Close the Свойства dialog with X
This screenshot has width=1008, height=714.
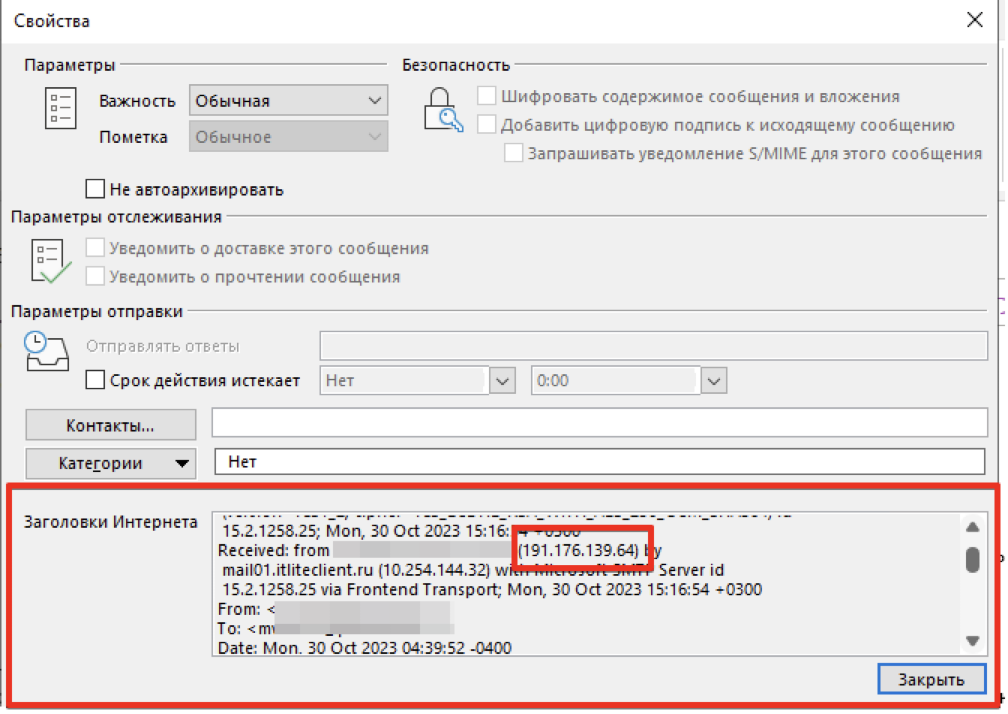click(x=974, y=20)
